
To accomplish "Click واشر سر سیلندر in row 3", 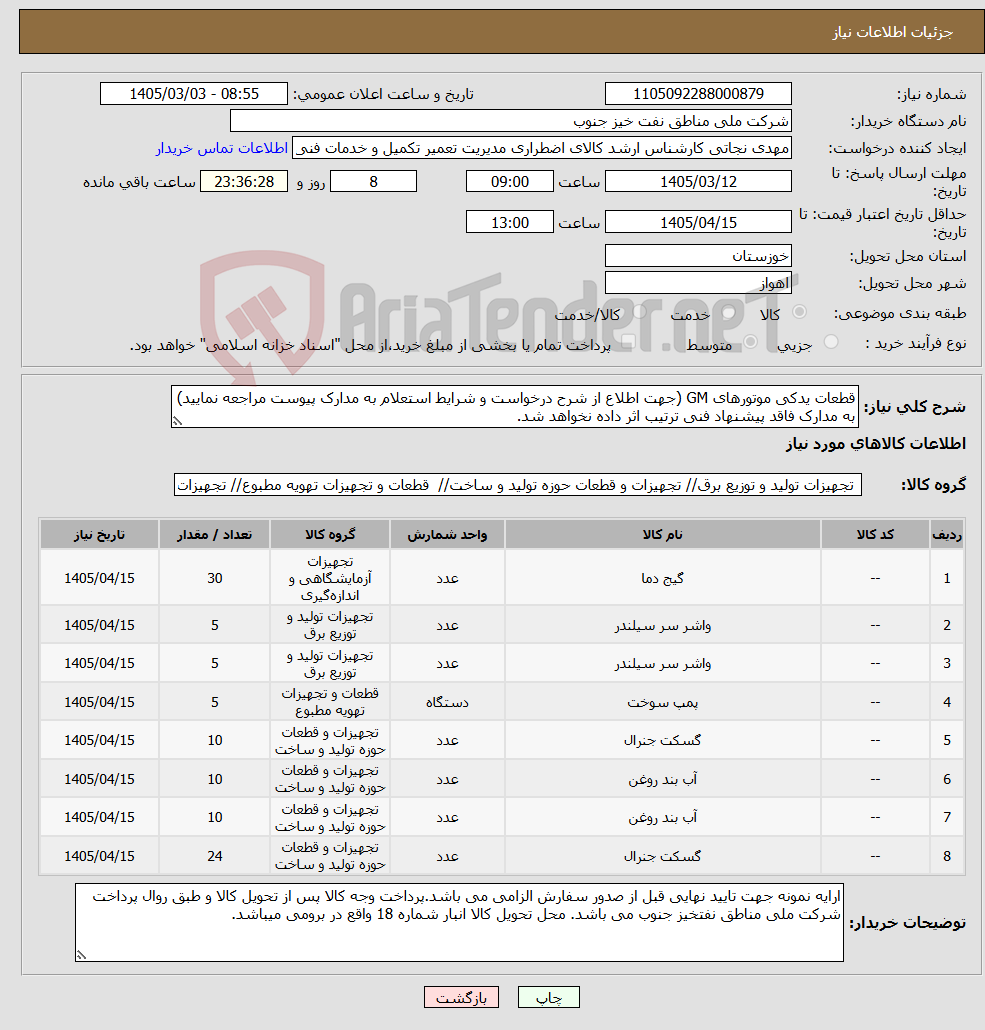I will tap(662, 663).
